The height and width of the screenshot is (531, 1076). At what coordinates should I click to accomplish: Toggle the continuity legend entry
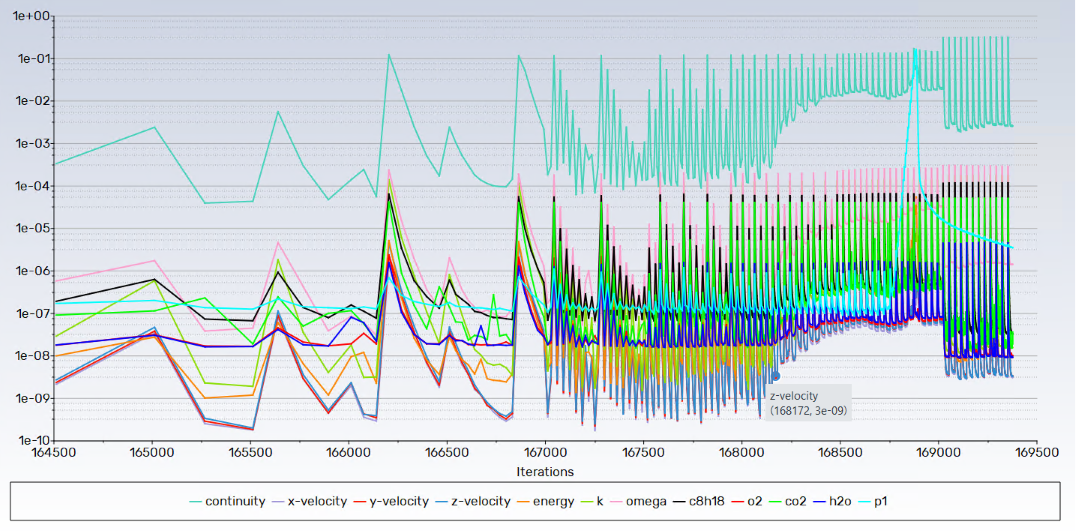click(x=226, y=502)
